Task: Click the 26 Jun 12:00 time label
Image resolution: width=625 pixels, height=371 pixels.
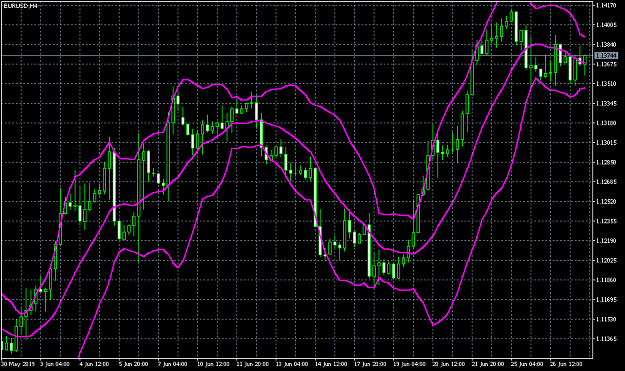Action: pyautogui.click(x=566, y=364)
